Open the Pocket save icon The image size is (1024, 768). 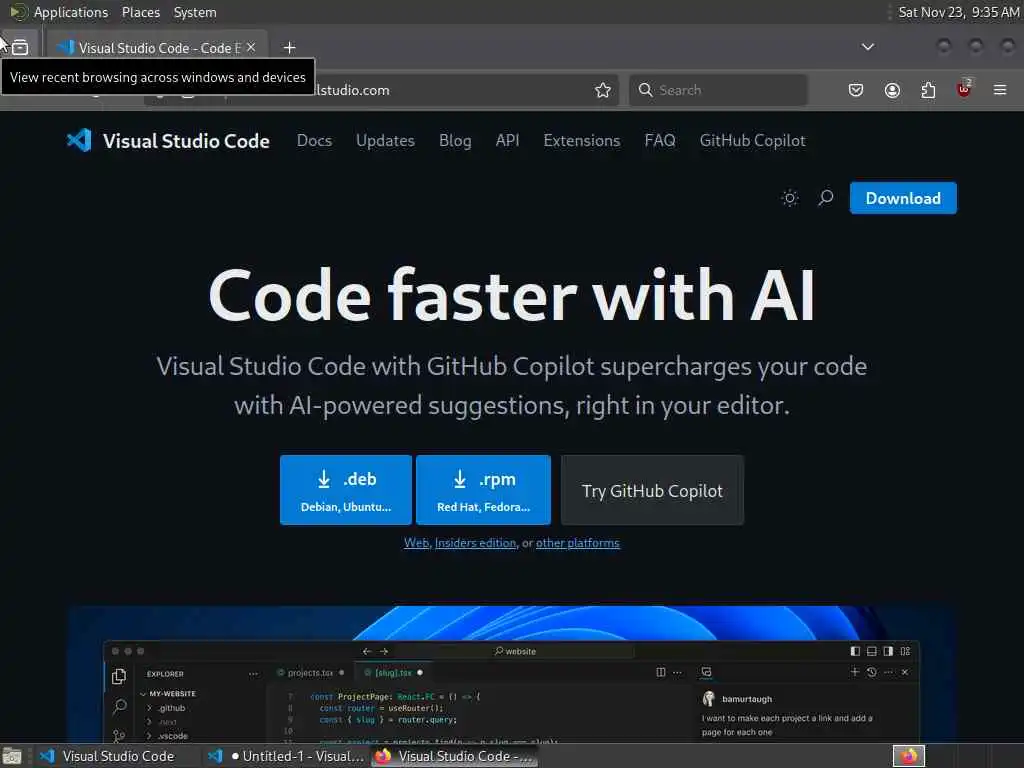click(x=856, y=90)
